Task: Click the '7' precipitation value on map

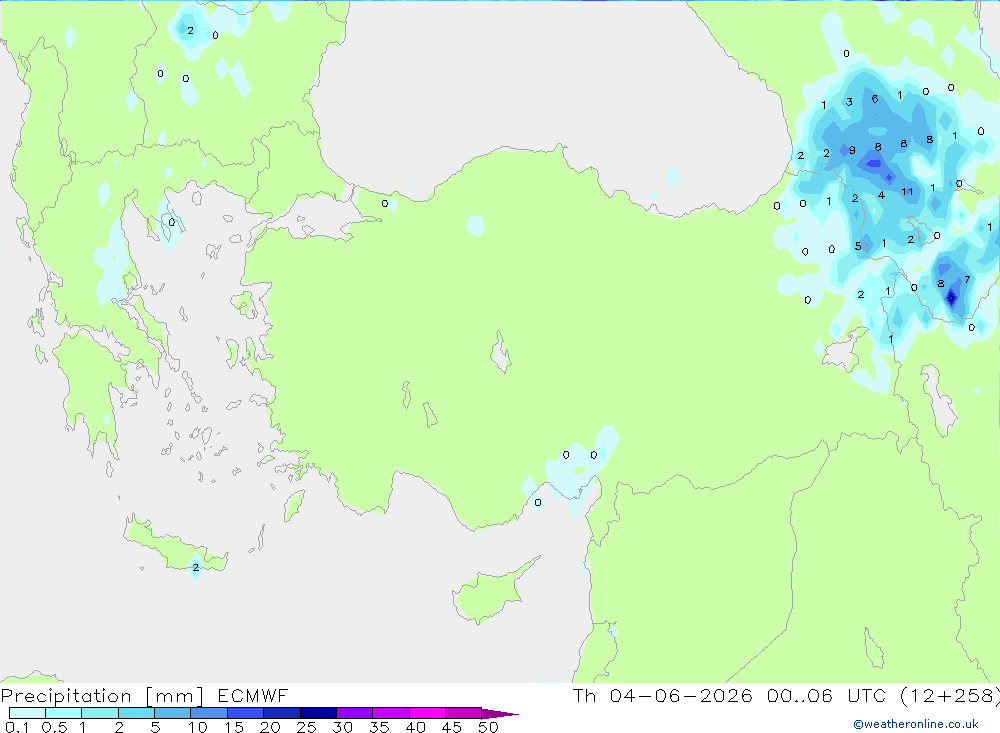Action: (x=967, y=279)
